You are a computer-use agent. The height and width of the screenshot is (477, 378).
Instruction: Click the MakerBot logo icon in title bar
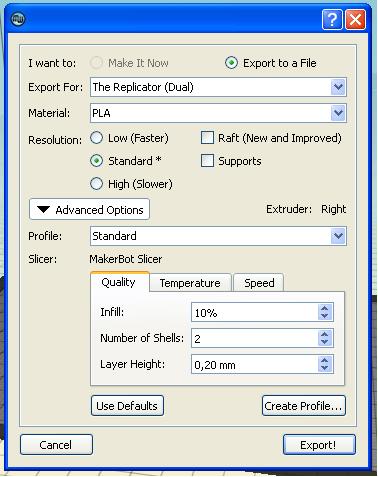click(18, 19)
